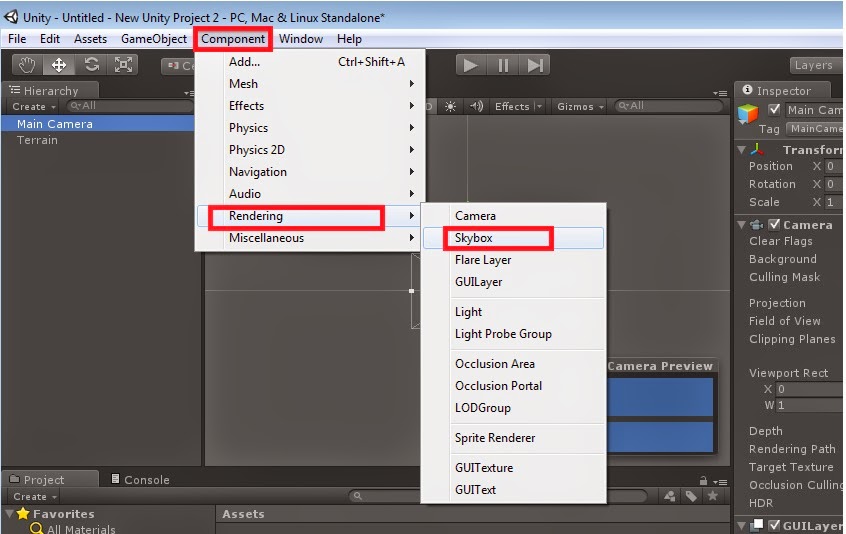The height and width of the screenshot is (534, 846).
Task: Open the Assets menu
Action: (x=90, y=39)
